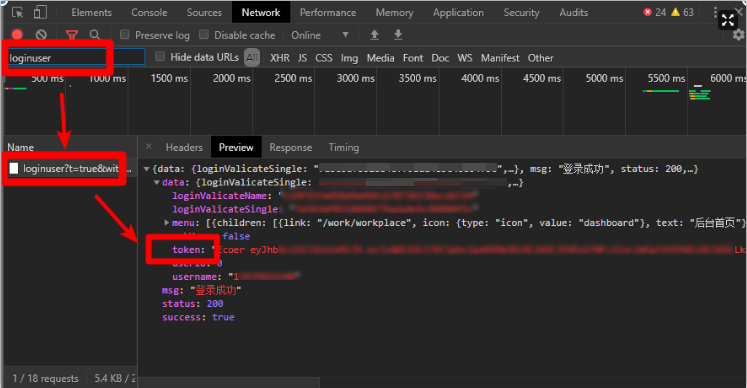Open the network search magnifier icon
The image size is (747, 388).
coord(95,35)
